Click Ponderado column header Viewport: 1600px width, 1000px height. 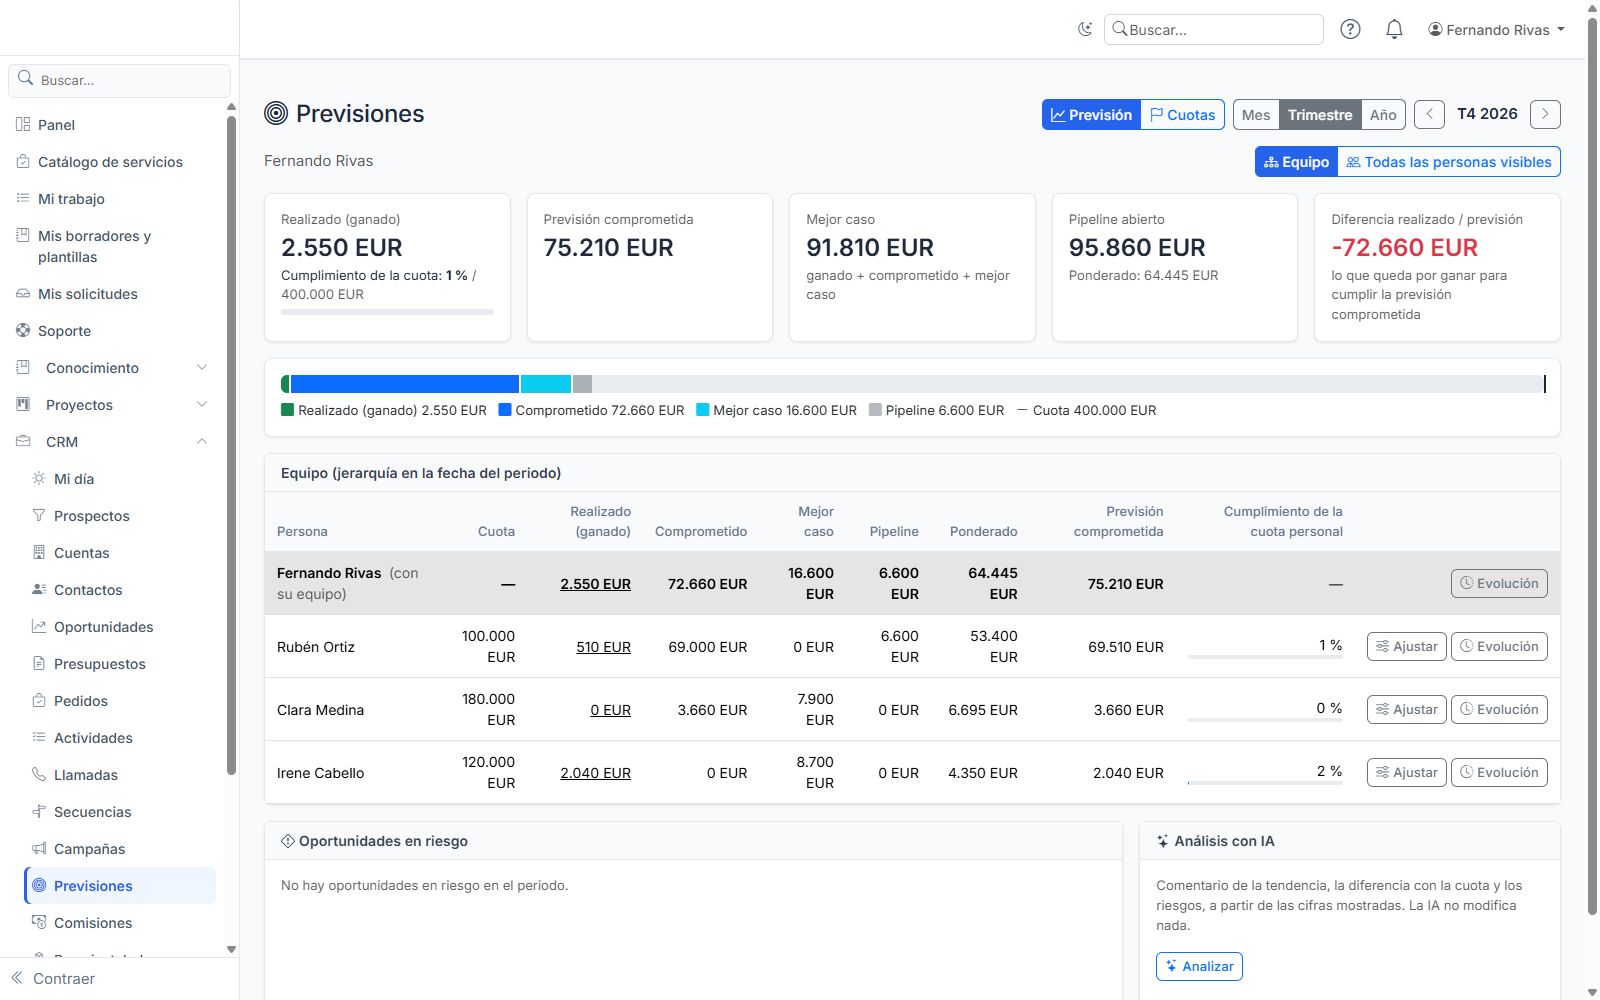pos(983,532)
